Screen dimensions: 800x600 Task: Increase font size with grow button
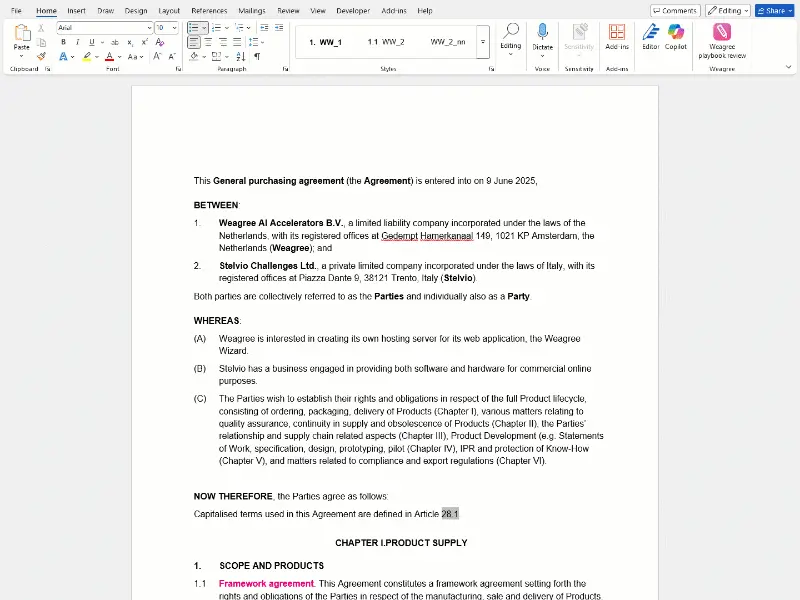(x=157, y=57)
